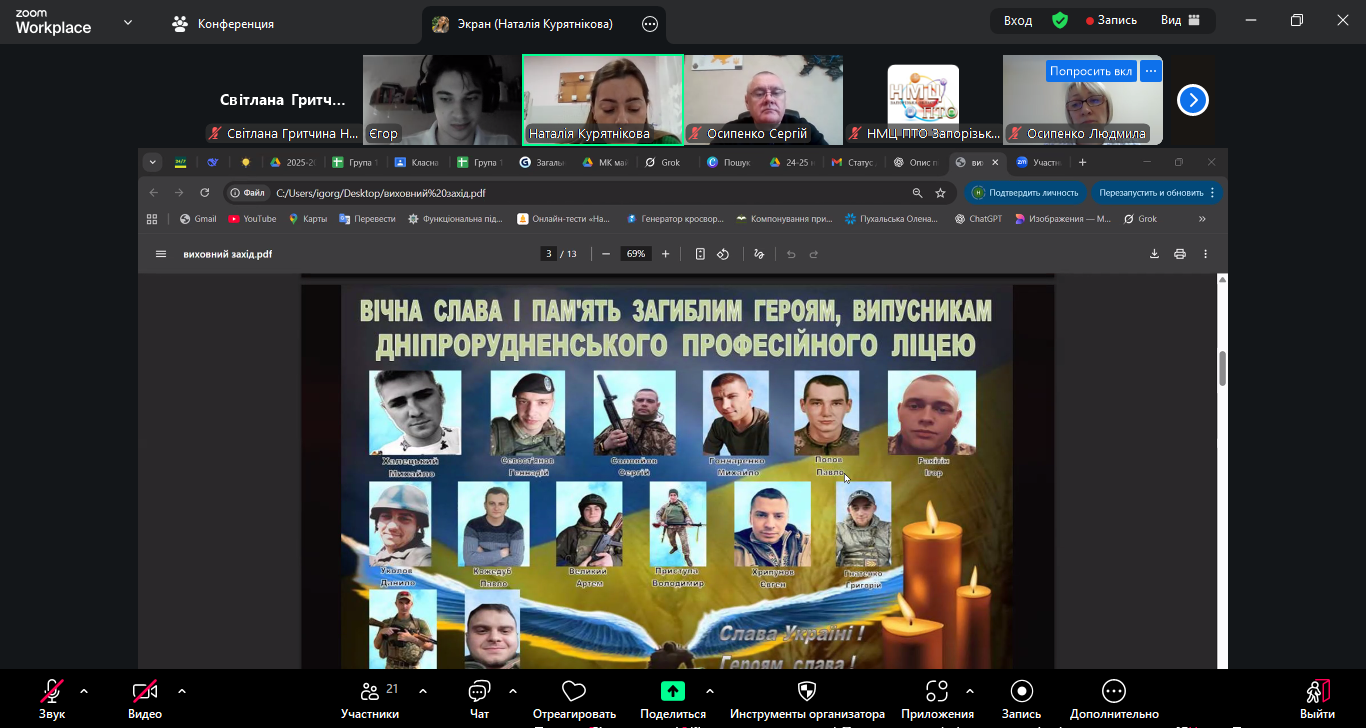Click the PDF fit to page icon

point(700,254)
